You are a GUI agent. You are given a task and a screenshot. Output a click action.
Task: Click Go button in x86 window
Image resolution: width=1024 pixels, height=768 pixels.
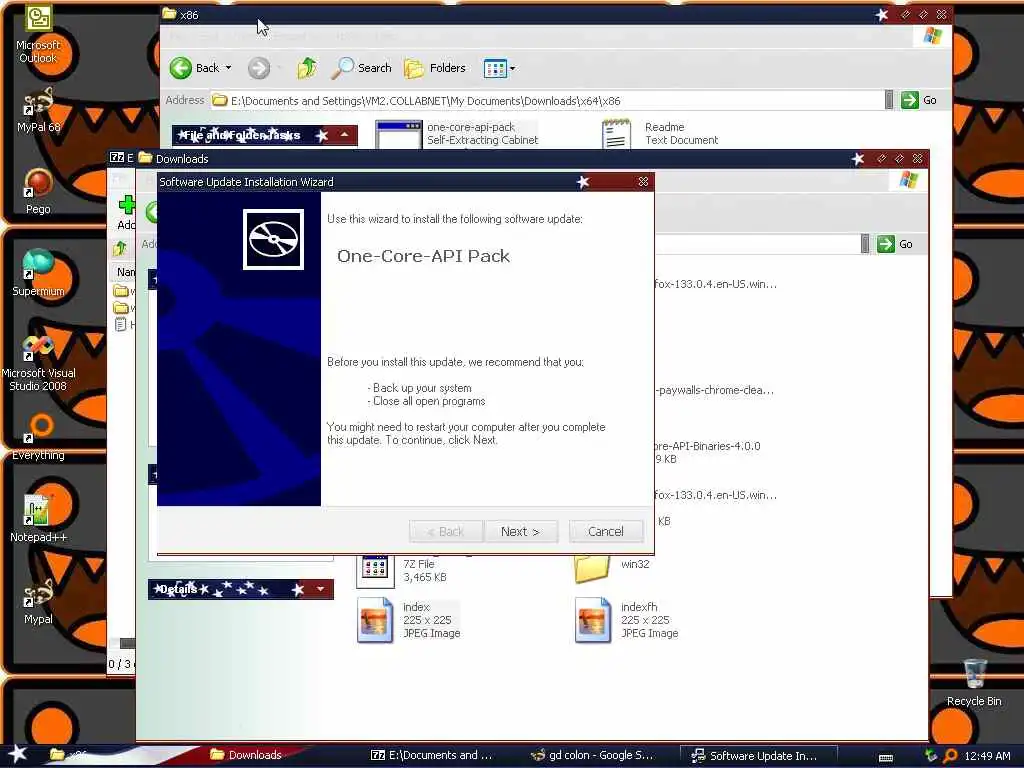(x=920, y=100)
